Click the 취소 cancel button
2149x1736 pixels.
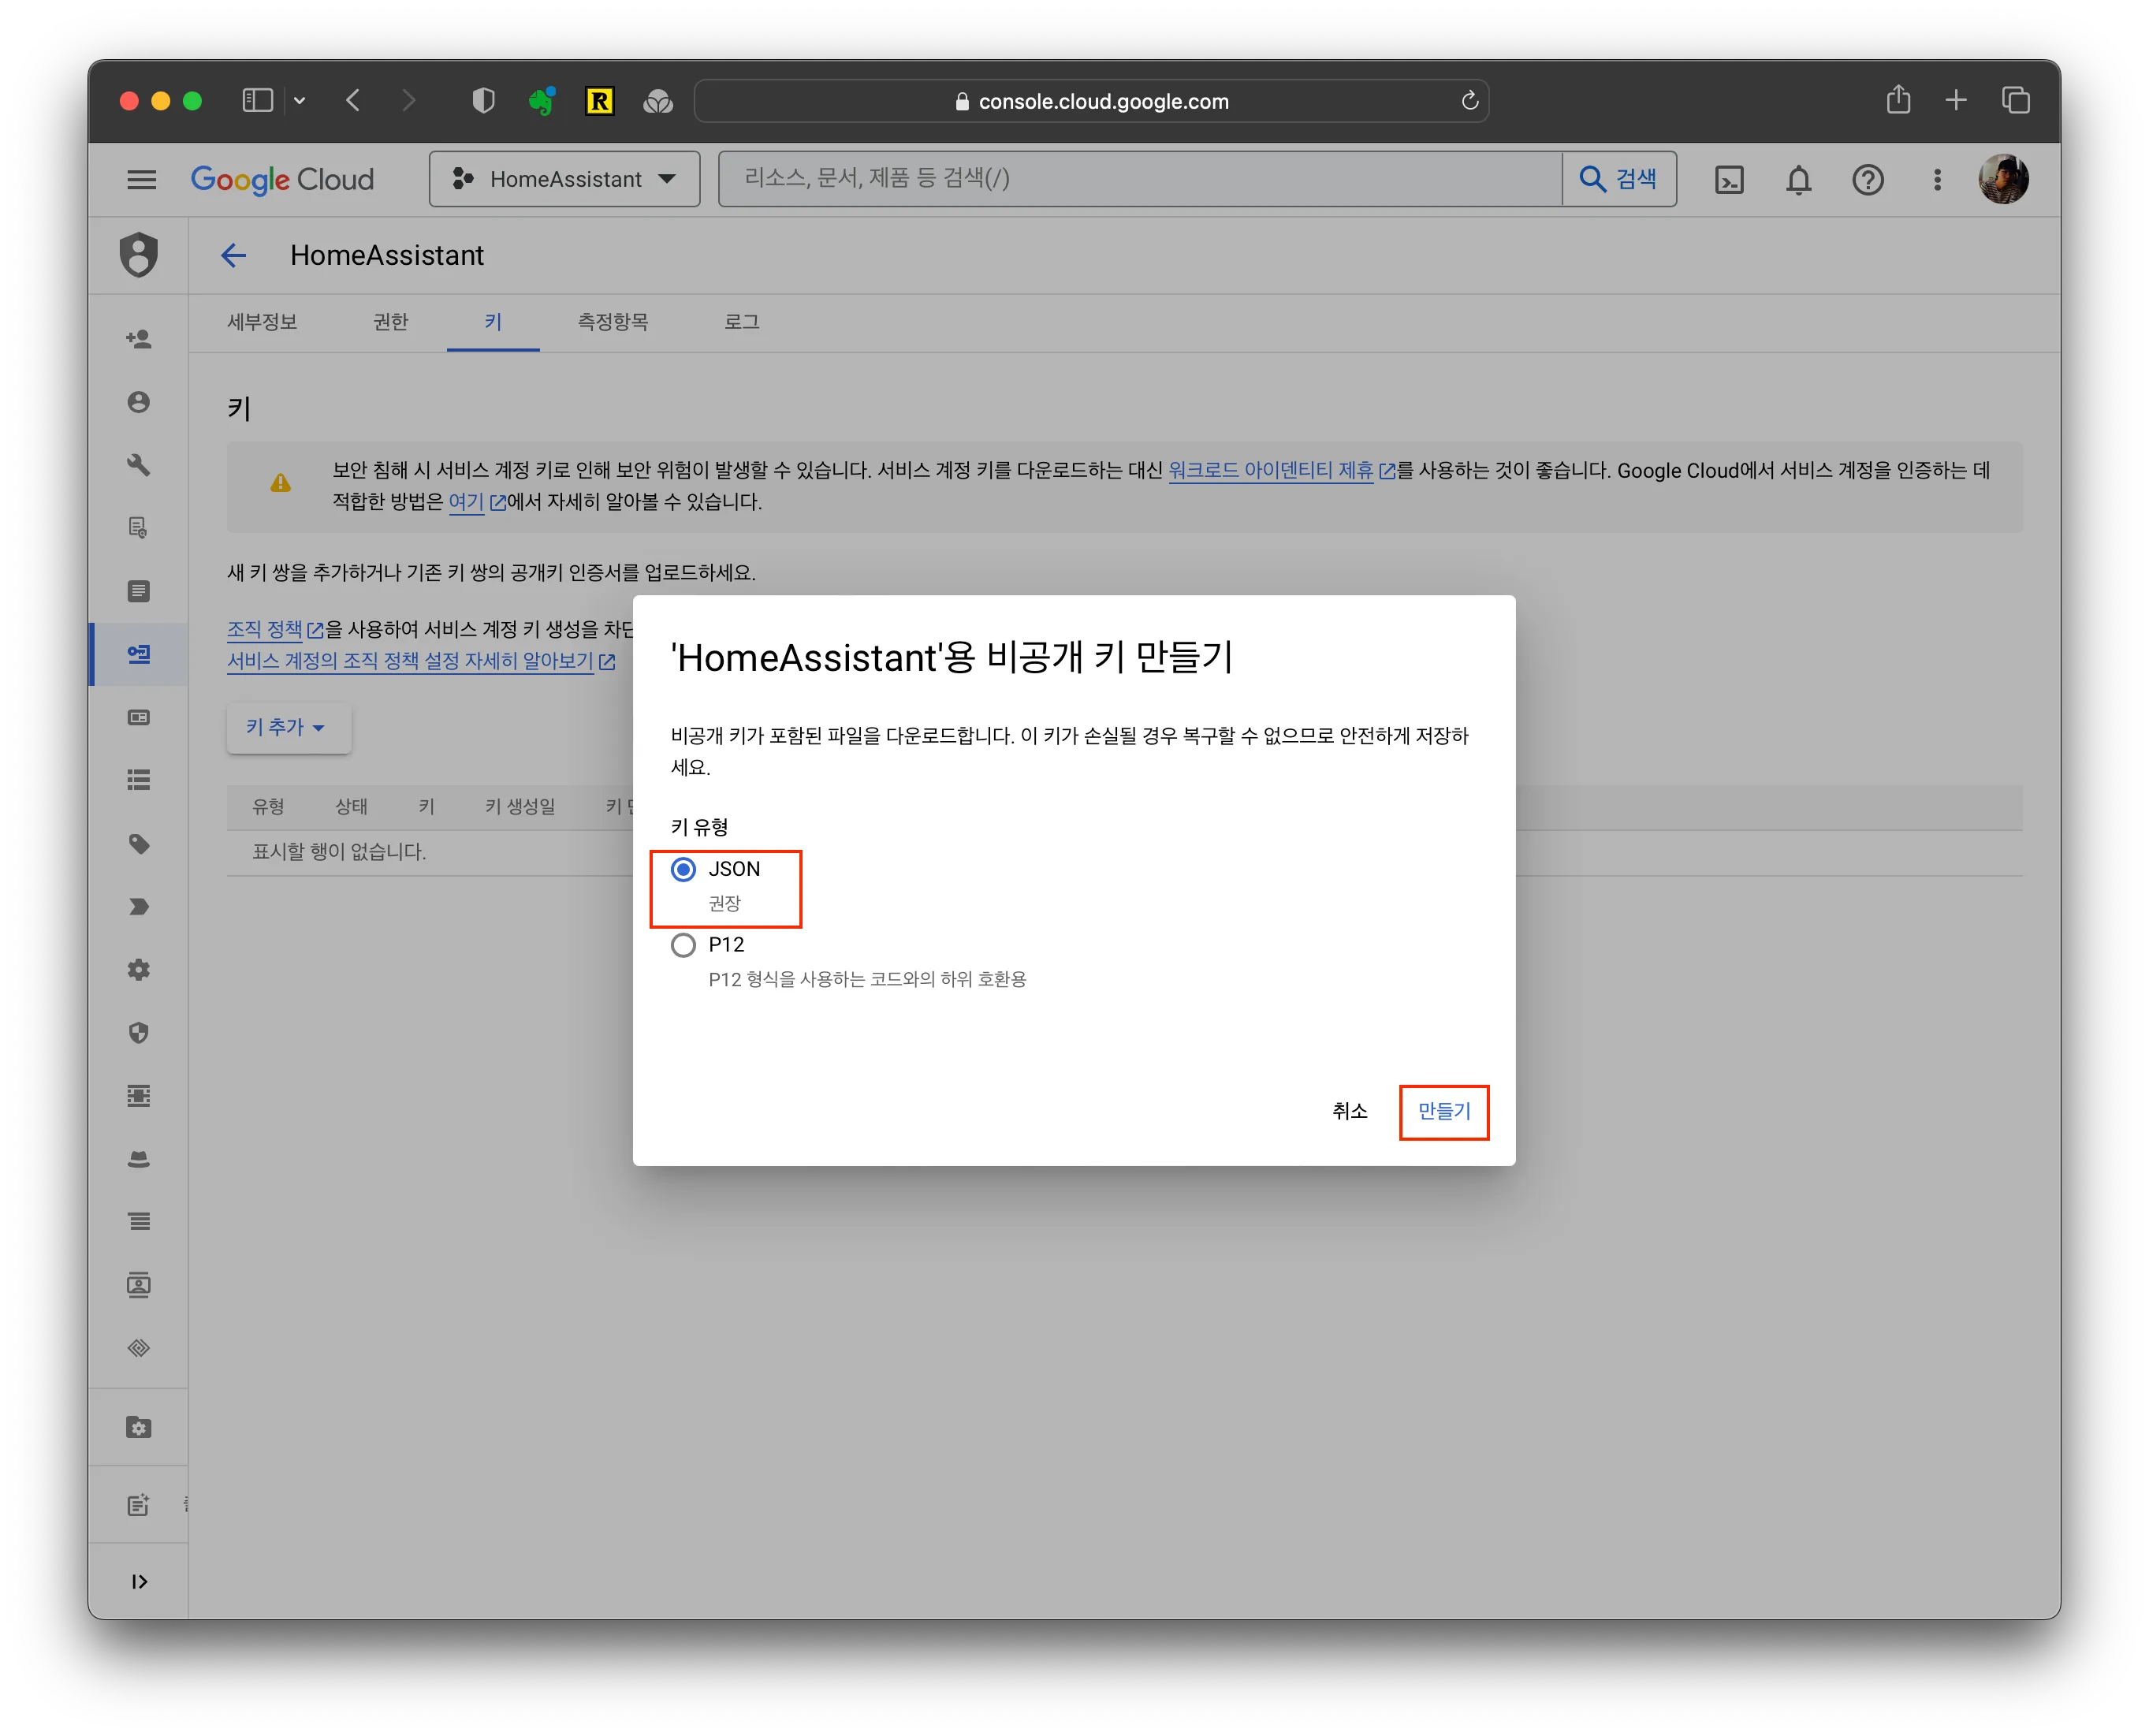pos(1349,1111)
